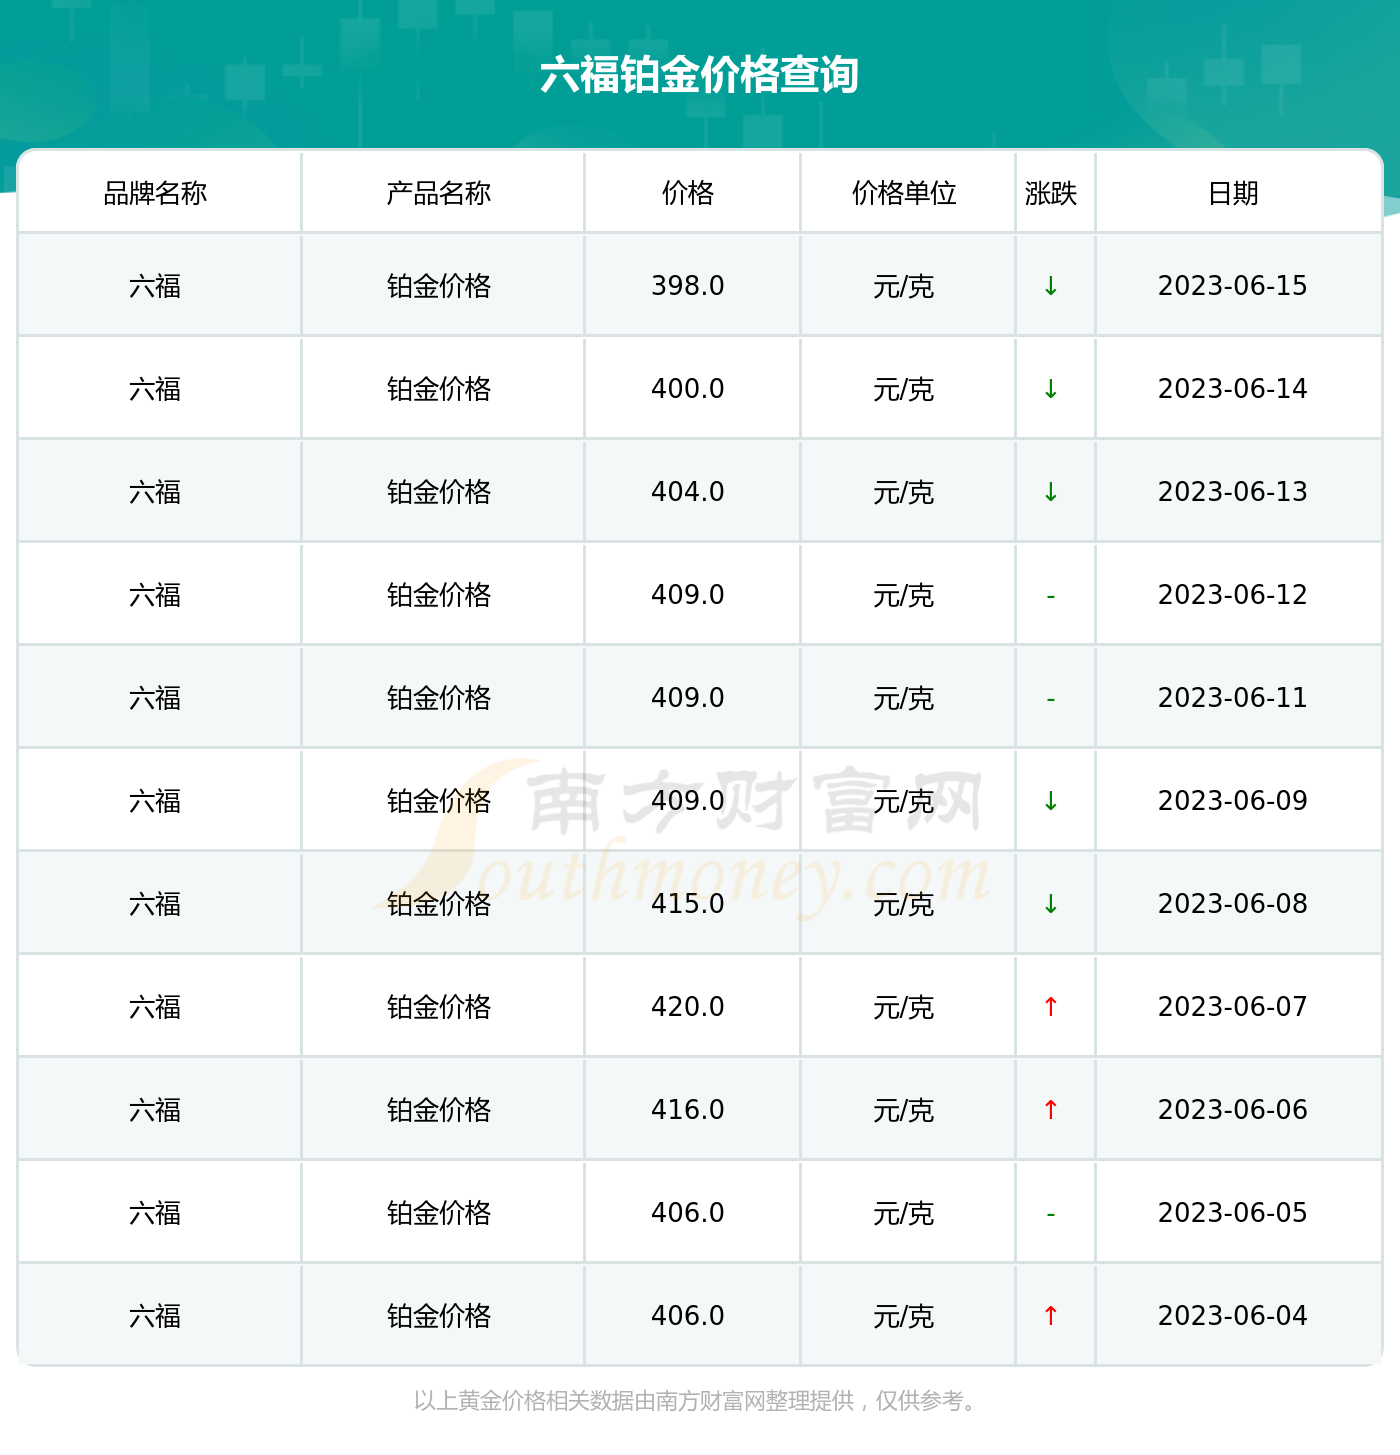
Task: Click the date 2023-06-04
Action: (x=1233, y=1316)
